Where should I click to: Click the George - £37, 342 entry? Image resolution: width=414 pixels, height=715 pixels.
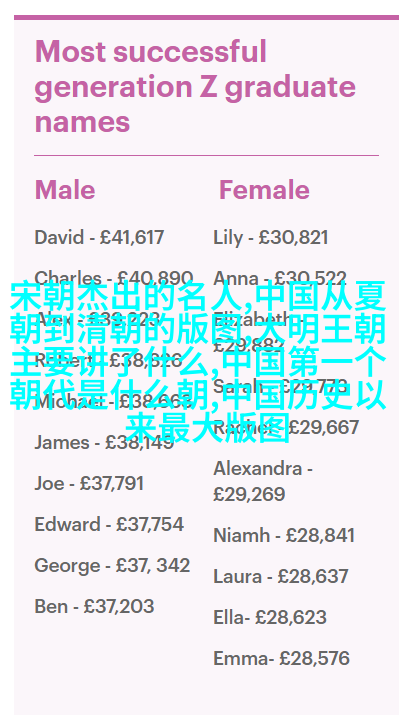tap(112, 565)
